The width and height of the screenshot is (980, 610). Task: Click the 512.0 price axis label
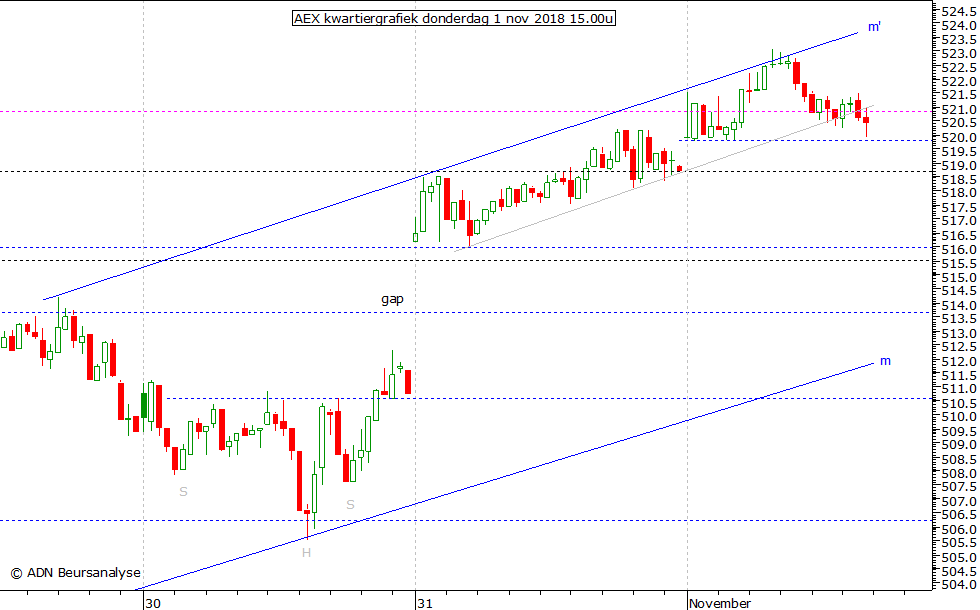959,361
